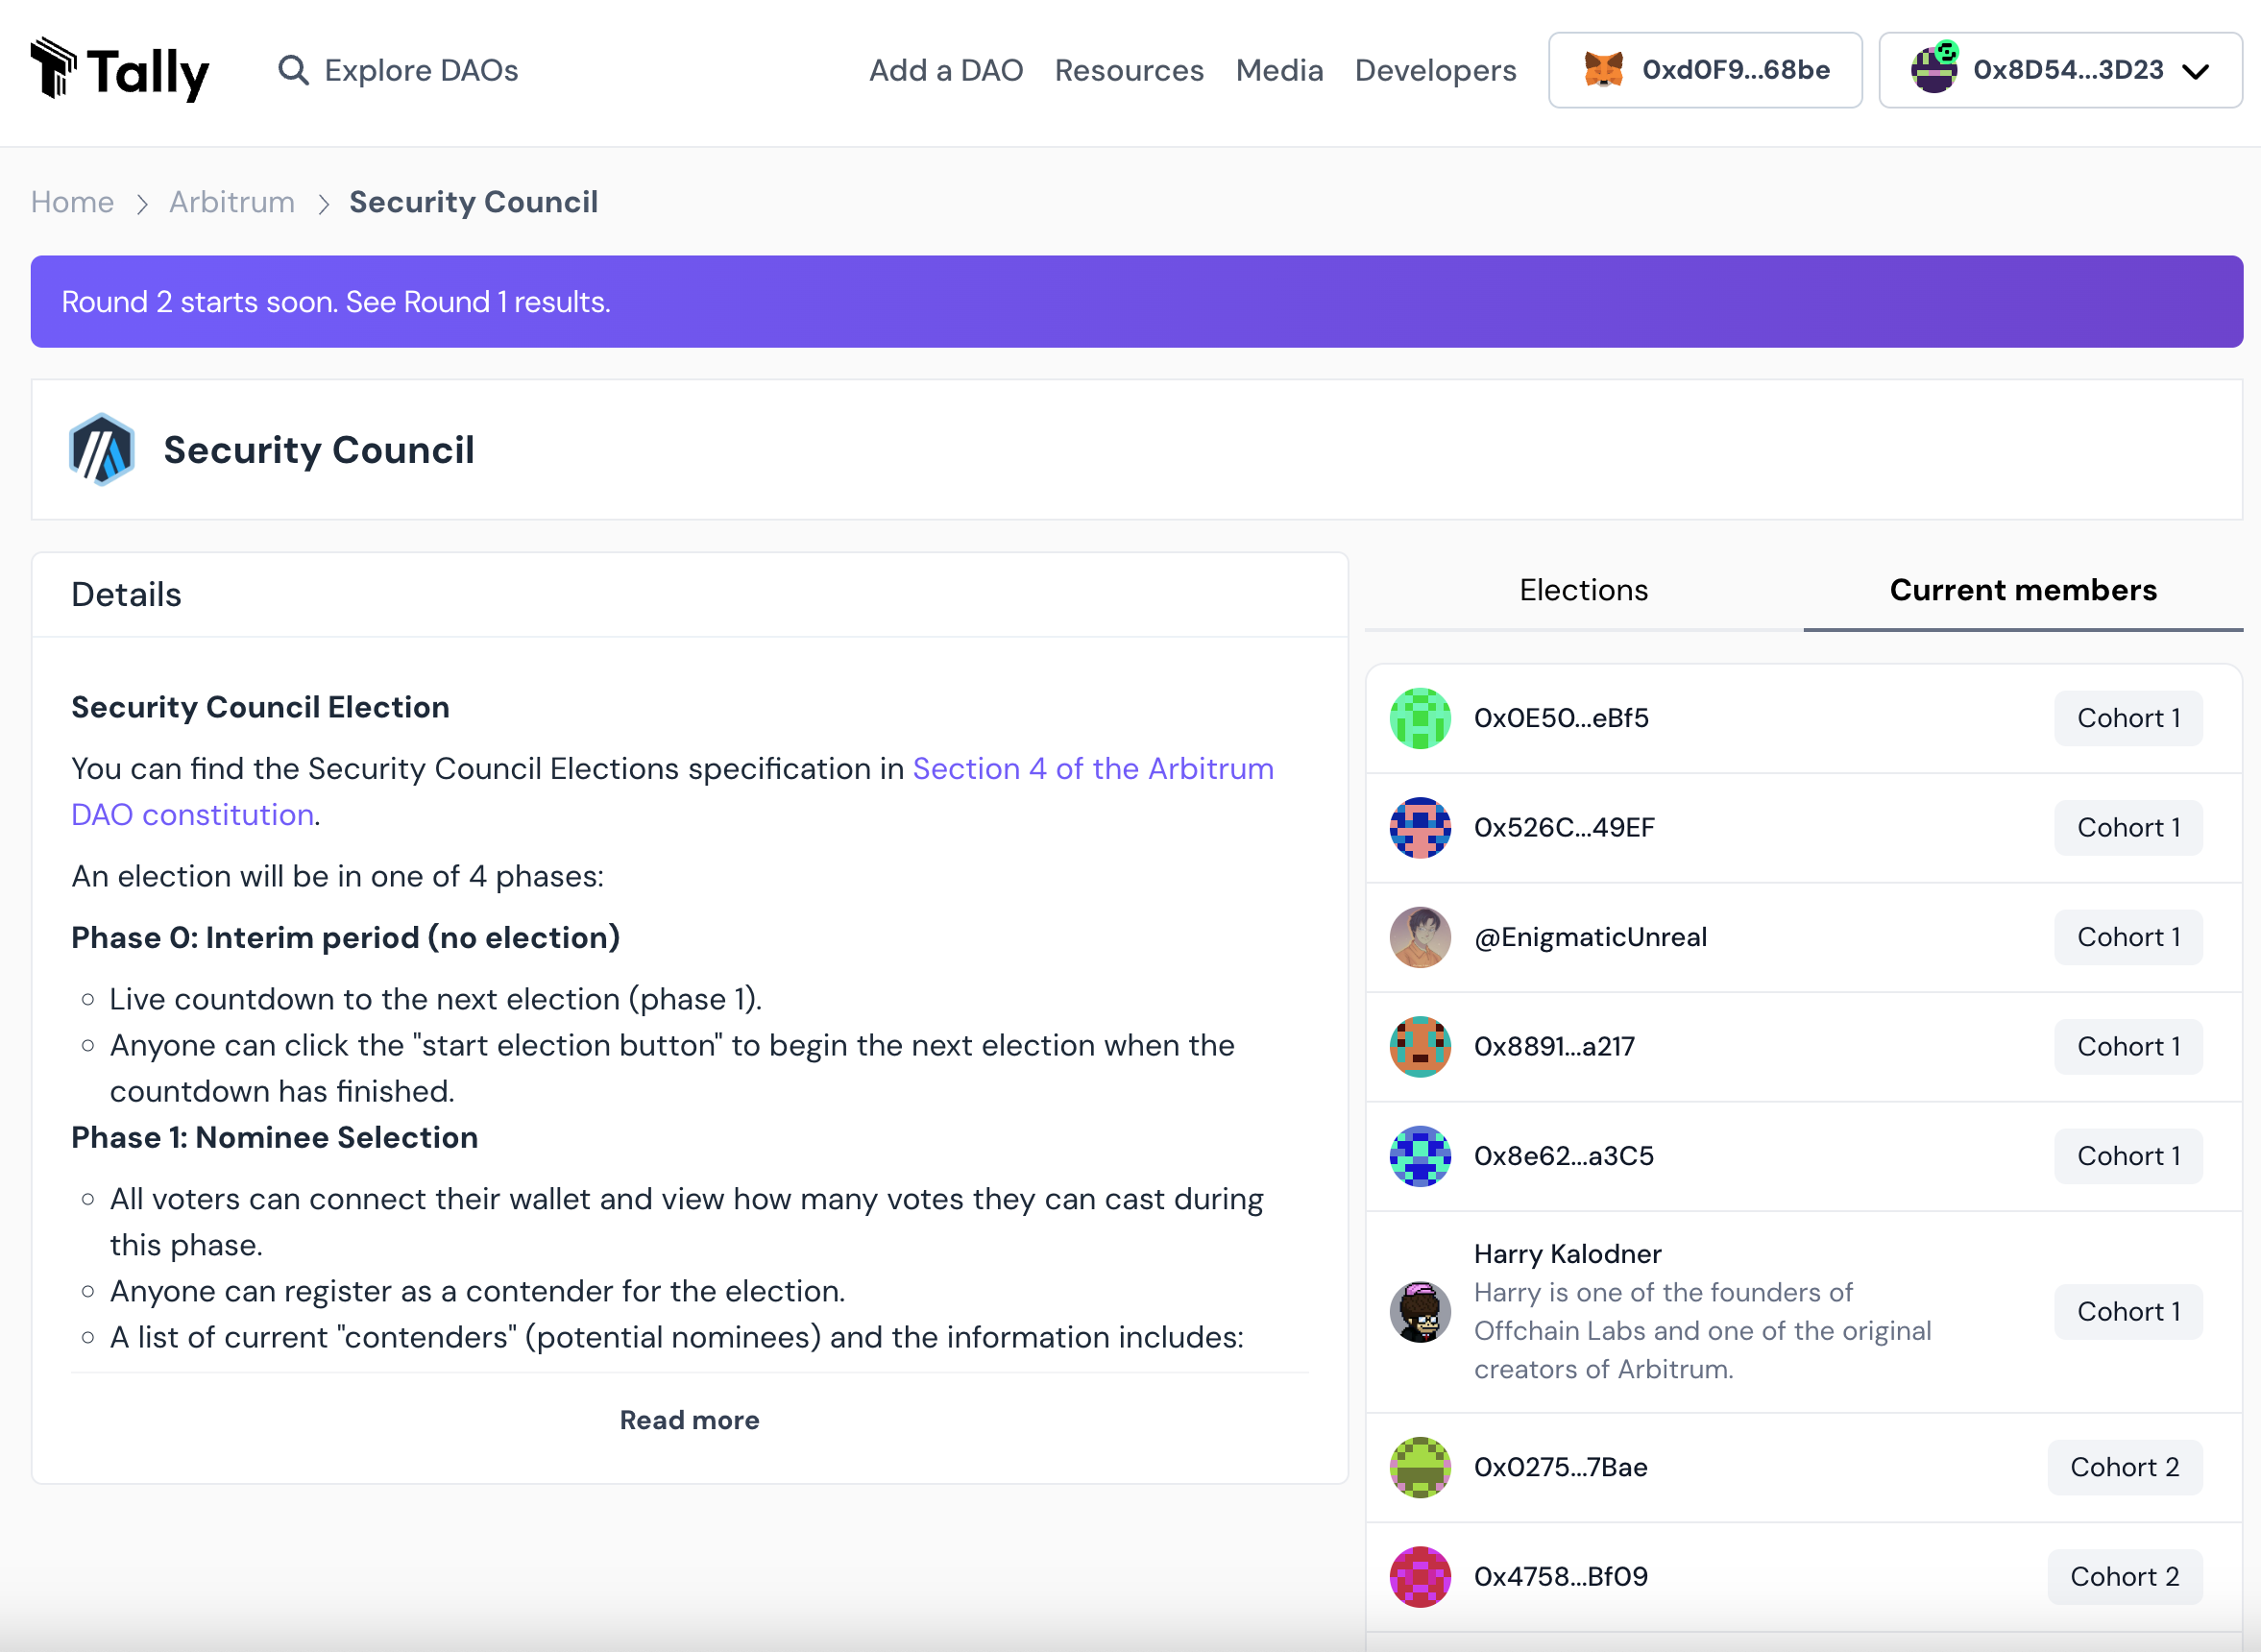The image size is (2261, 1652).
Task: Click the Details panel heading
Action: (x=126, y=595)
